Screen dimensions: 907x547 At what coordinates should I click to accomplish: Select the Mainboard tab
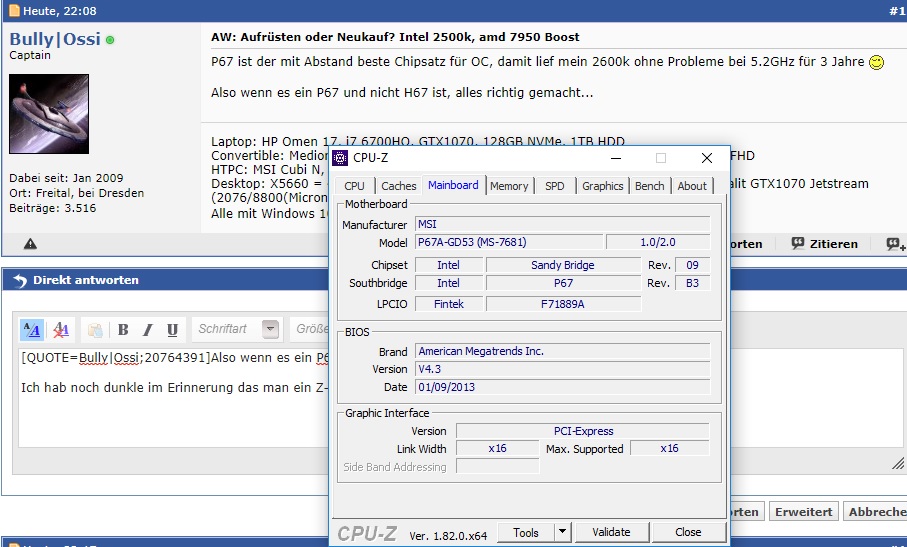tap(453, 185)
